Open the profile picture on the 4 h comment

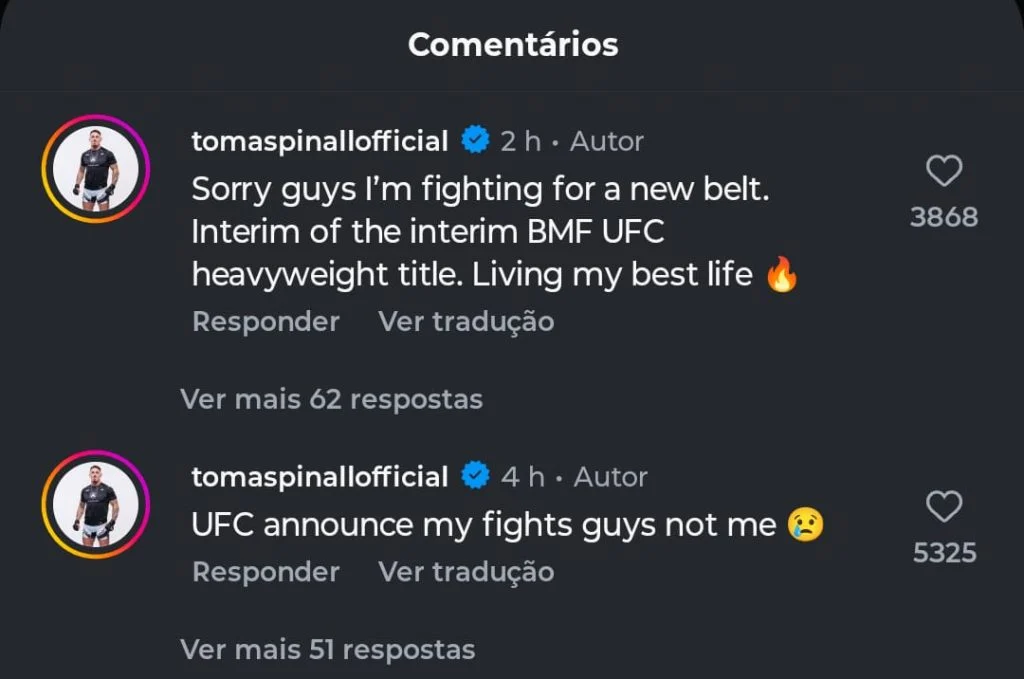point(96,504)
